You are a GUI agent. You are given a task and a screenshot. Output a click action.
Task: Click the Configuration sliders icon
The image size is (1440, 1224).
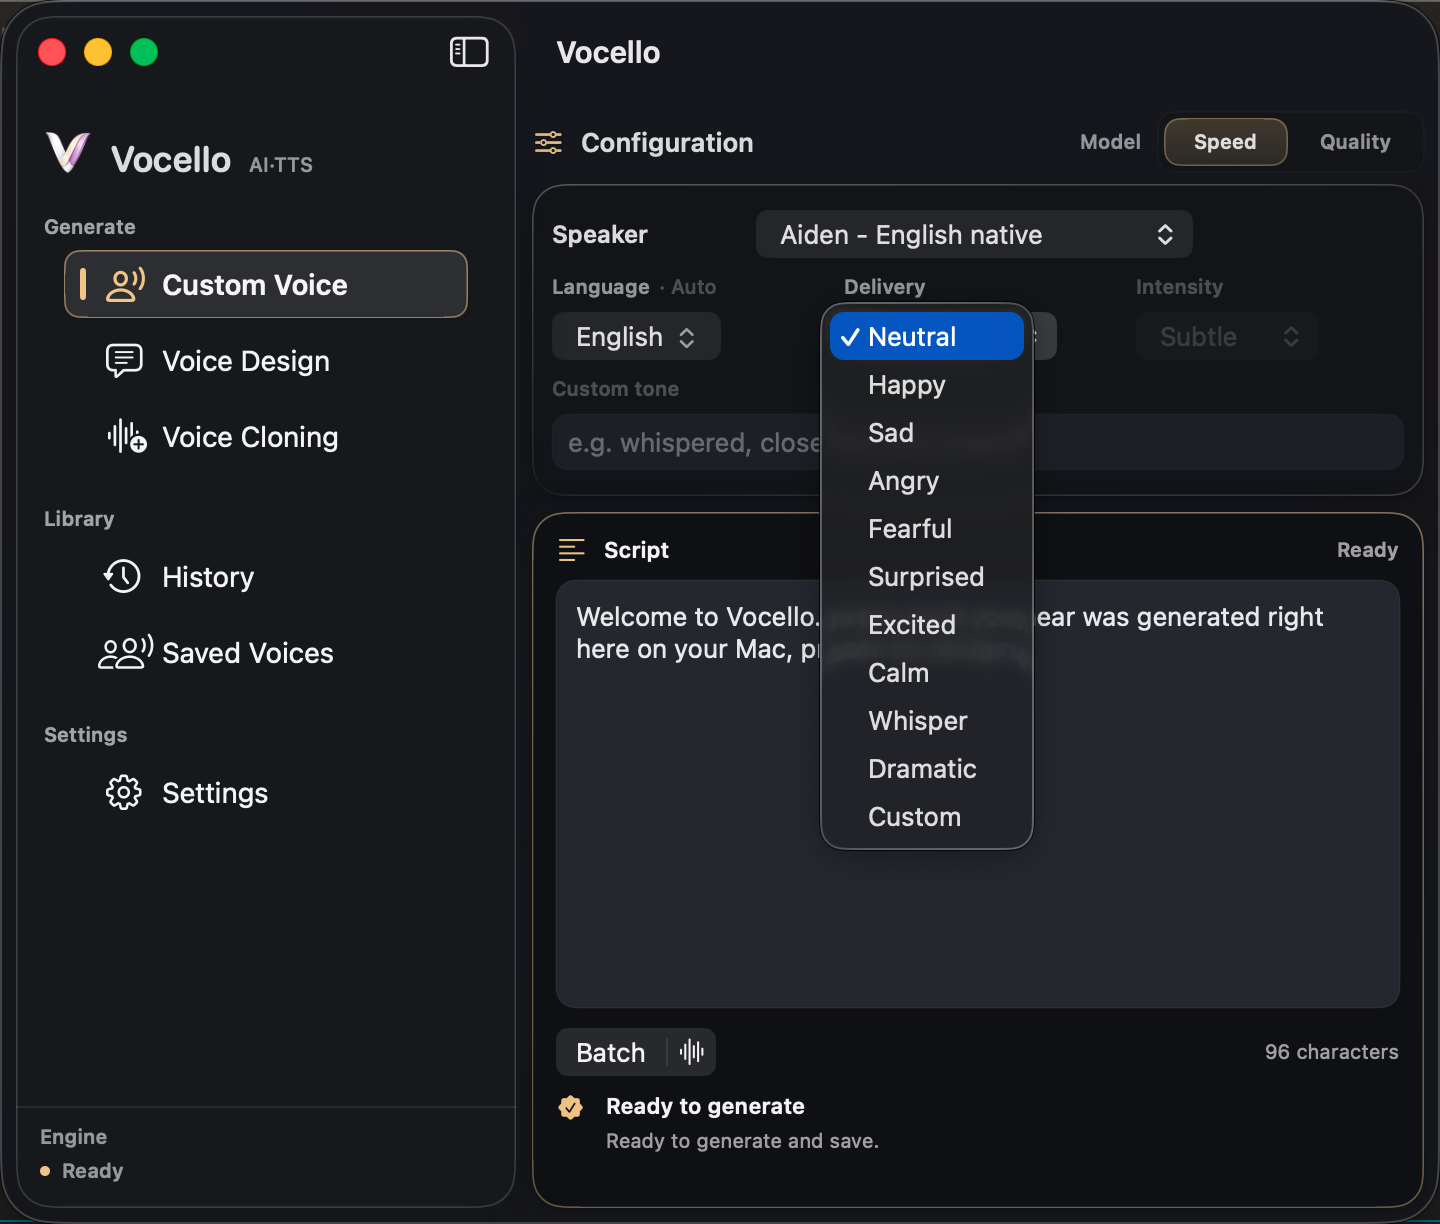point(548,143)
